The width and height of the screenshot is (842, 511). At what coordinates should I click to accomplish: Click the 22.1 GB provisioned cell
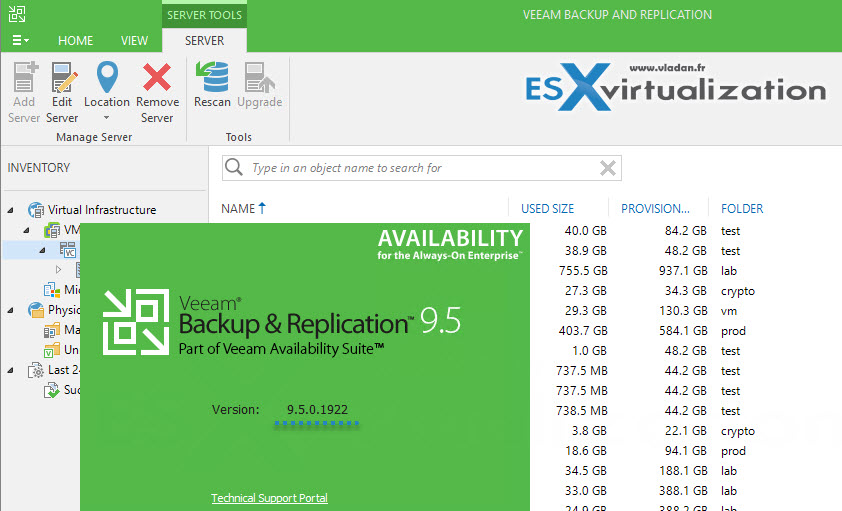click(686, 431)
